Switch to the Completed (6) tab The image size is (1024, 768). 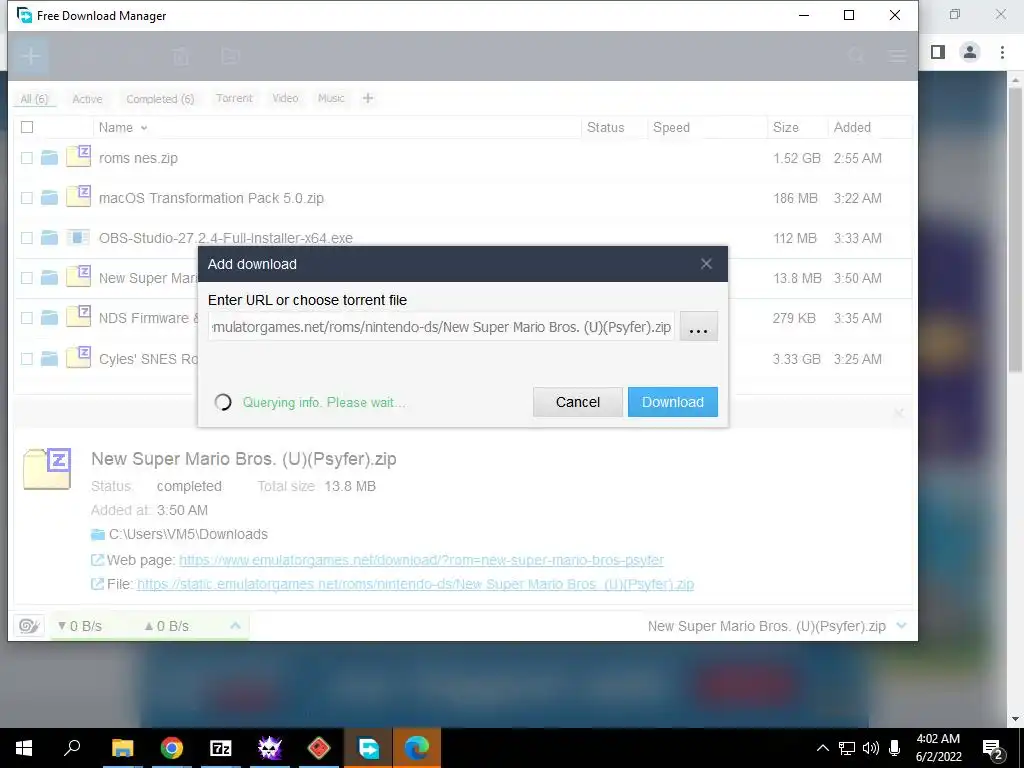pyautogui.click(x=160, y=99)
